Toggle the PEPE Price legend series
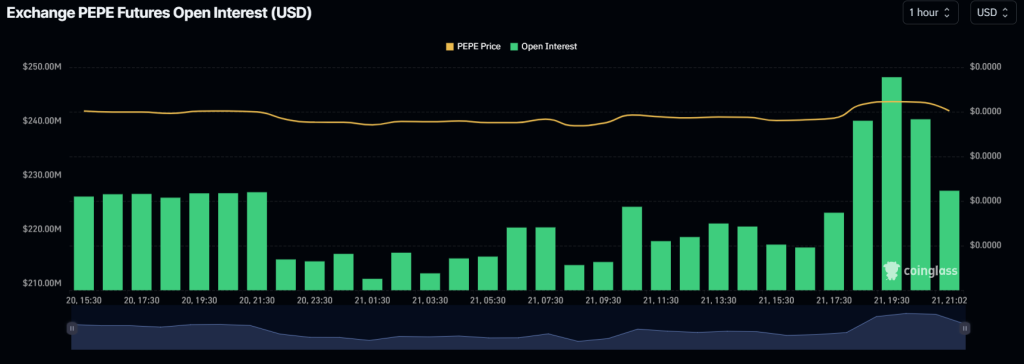The width and height of the screenshot is (1024, 364). point(473,47)
